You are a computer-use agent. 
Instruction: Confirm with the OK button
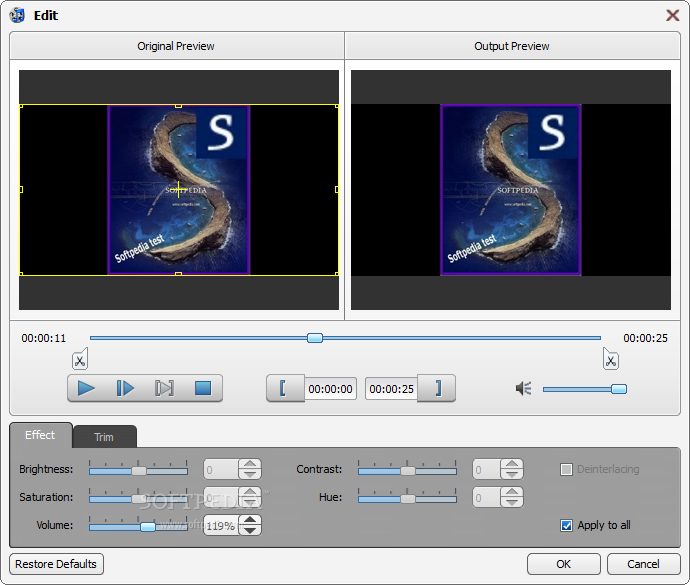[x=563, y=564]
